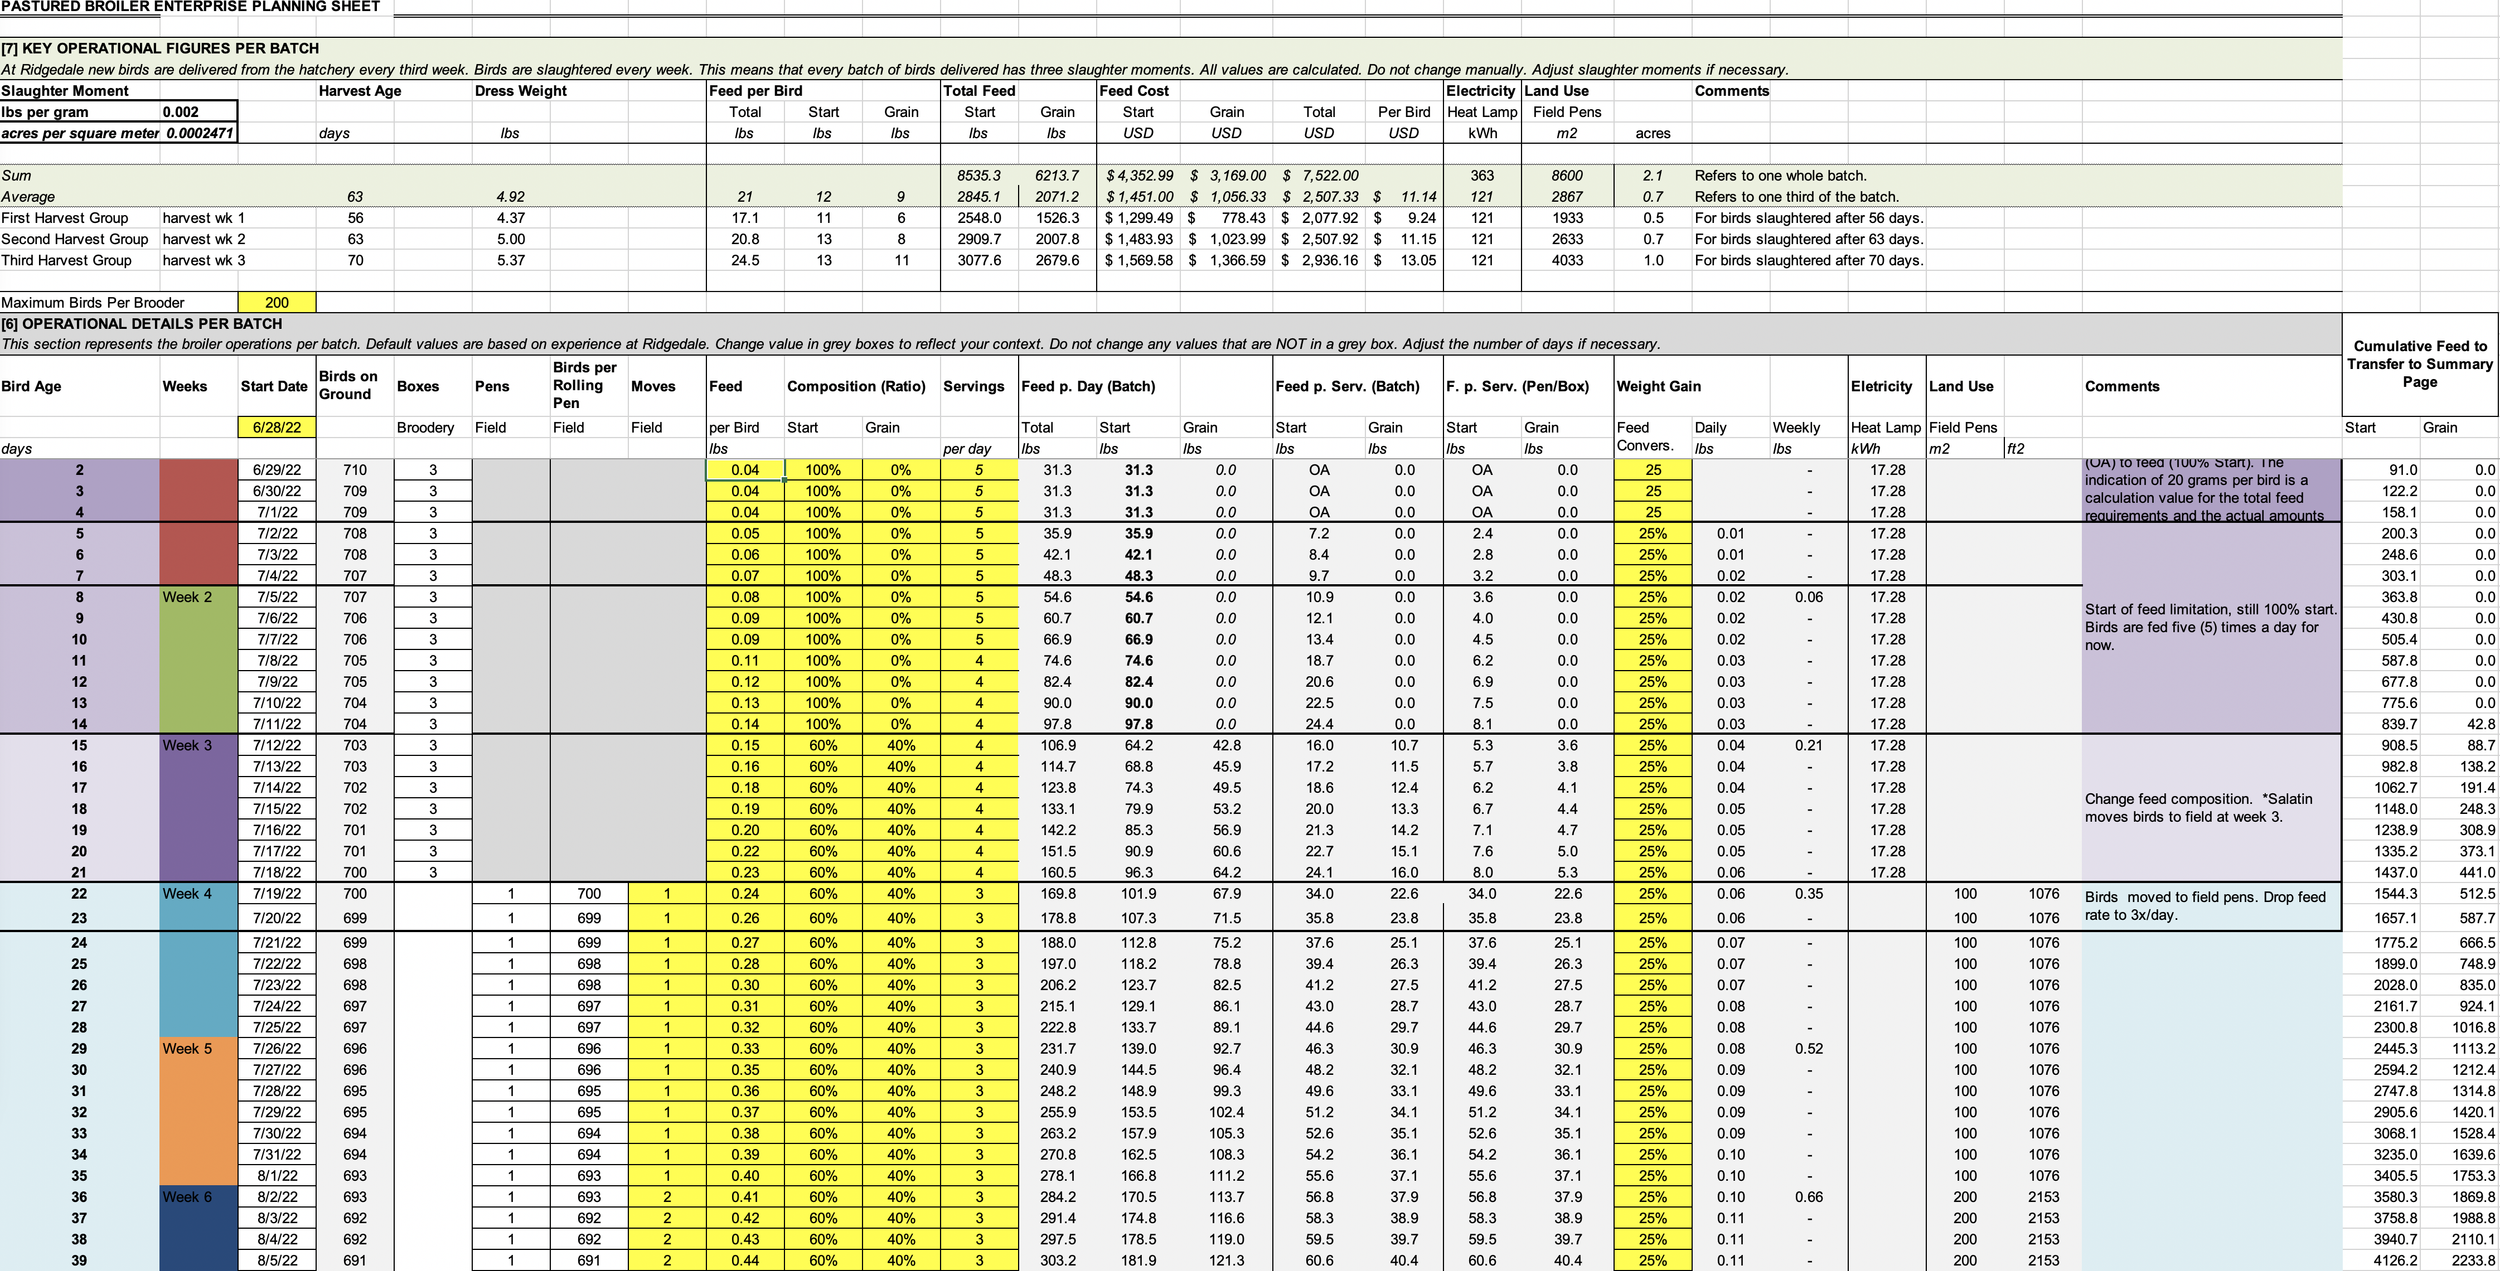Click the Maximum Birds Per Brooder value 200

pyautogui.click(x=277, y=302)
